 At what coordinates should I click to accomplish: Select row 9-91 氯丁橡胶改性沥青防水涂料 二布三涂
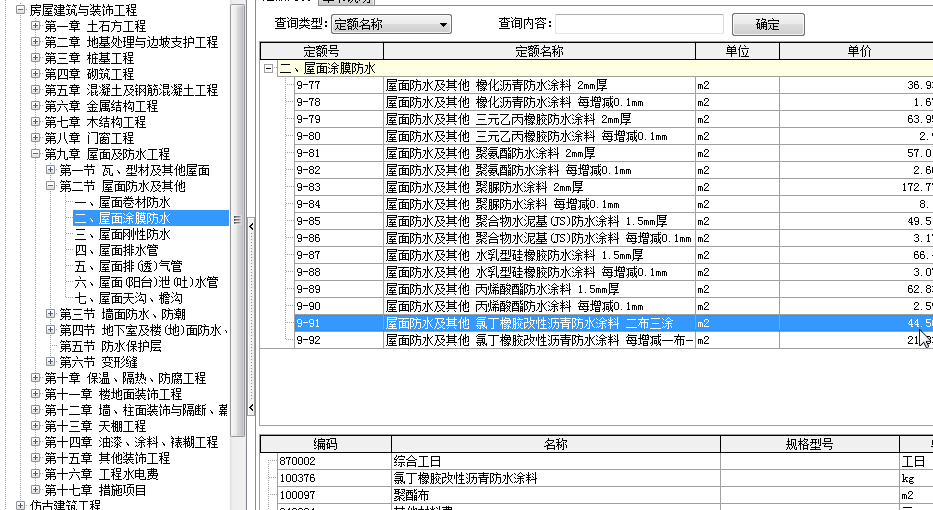click(614, 323)
